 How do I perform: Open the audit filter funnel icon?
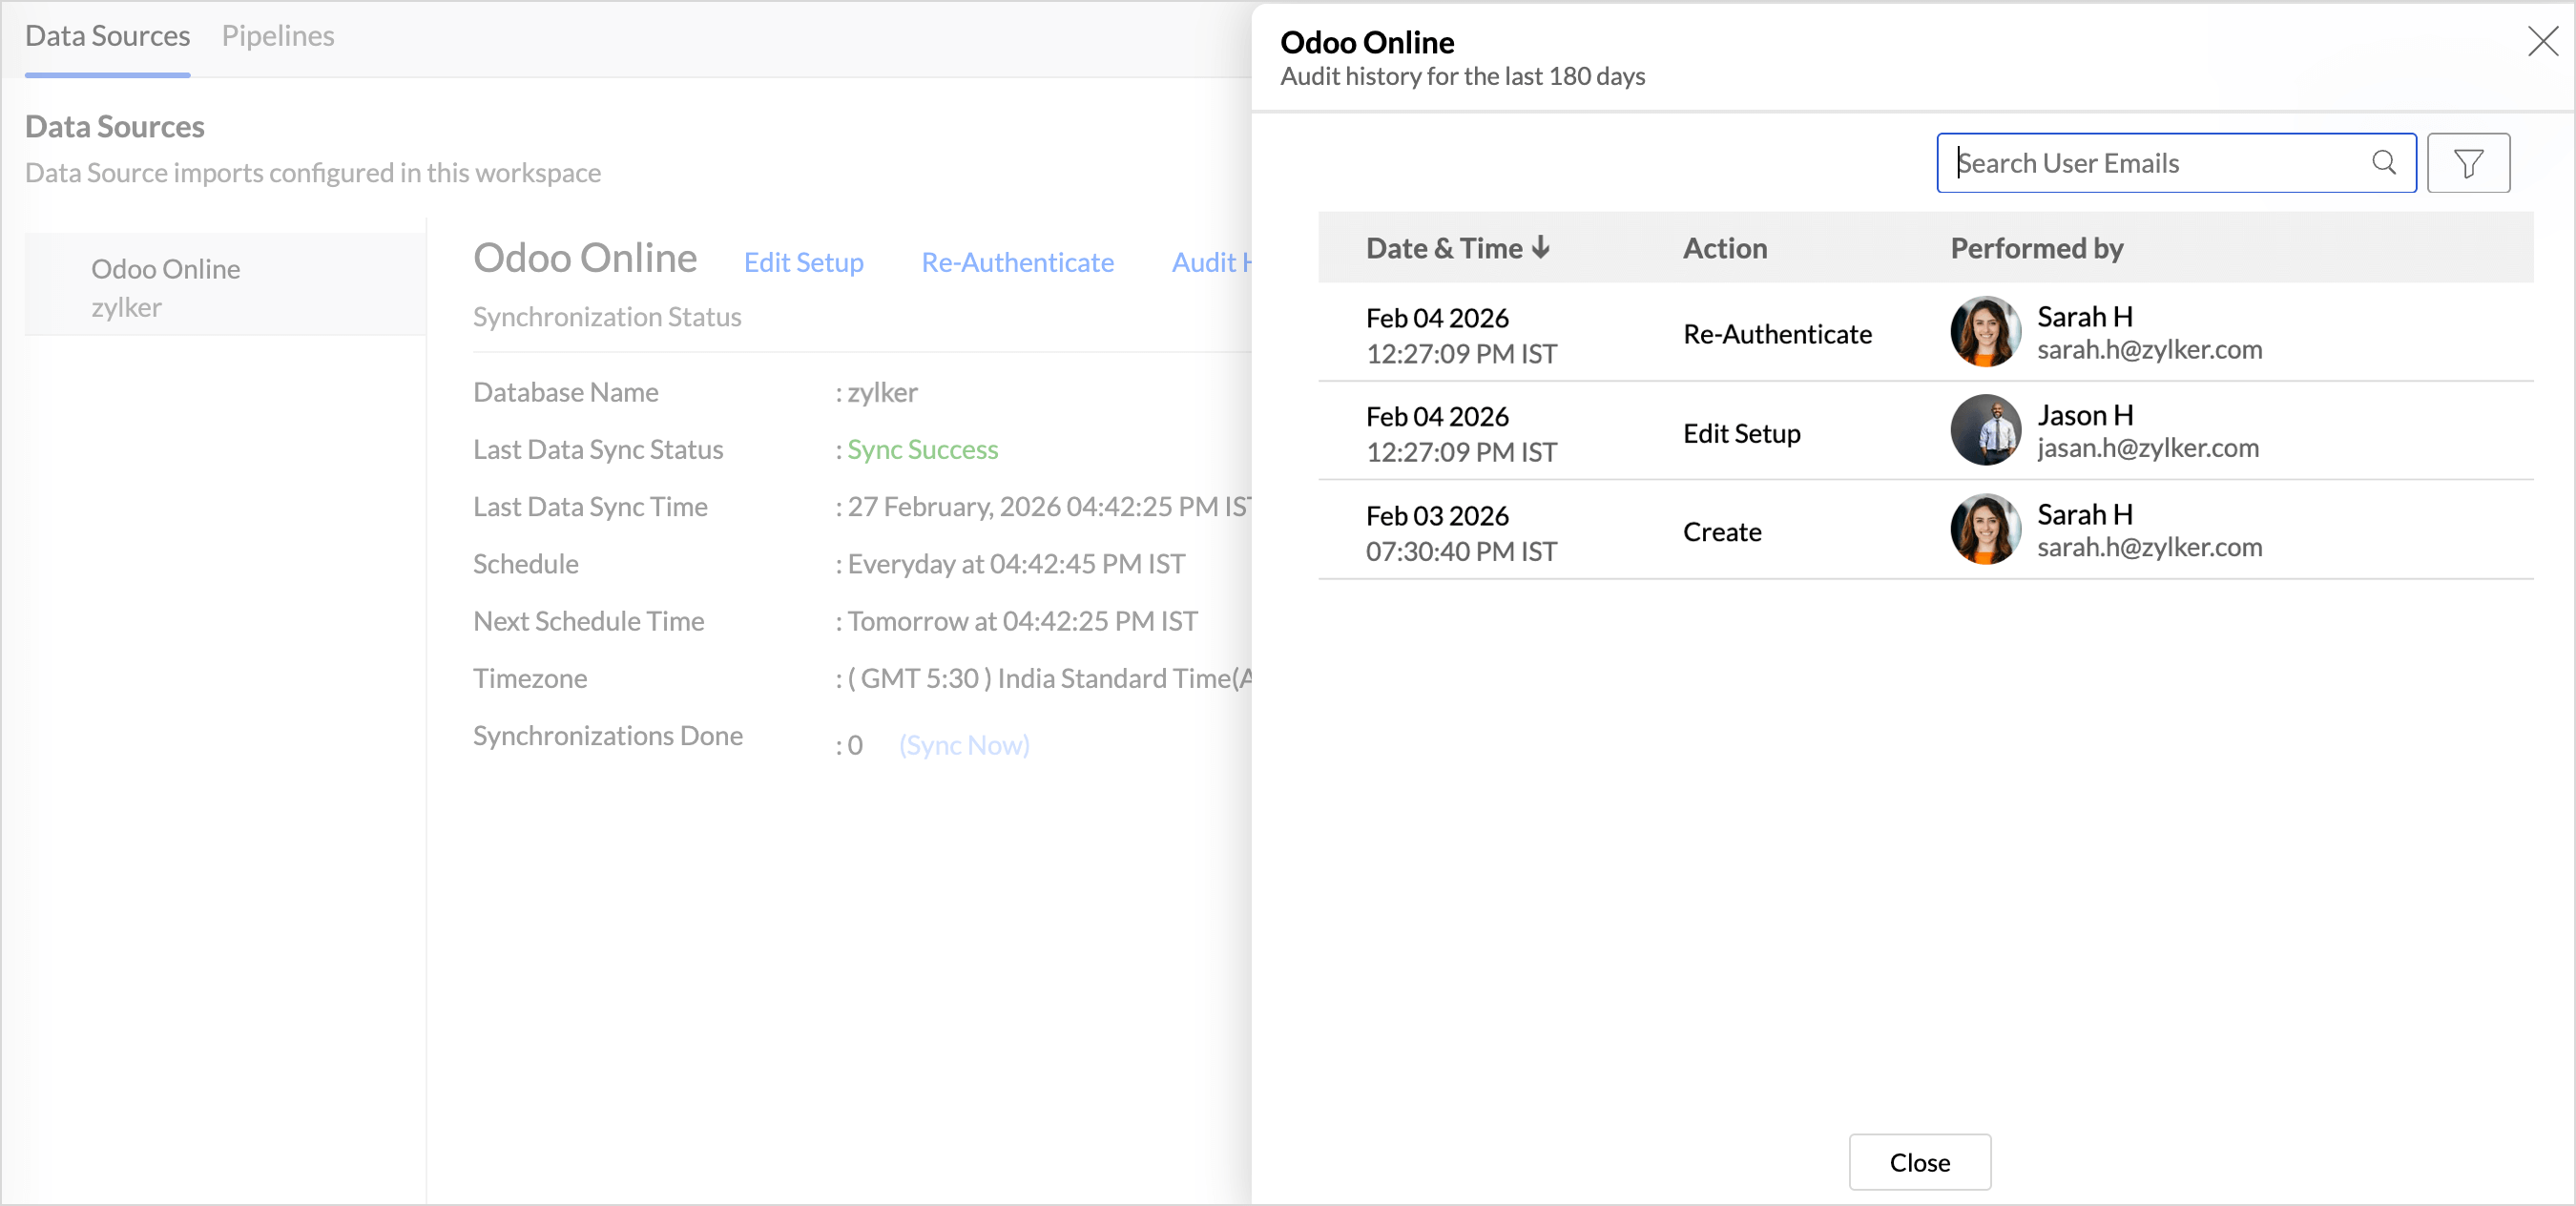point(2467,163)
